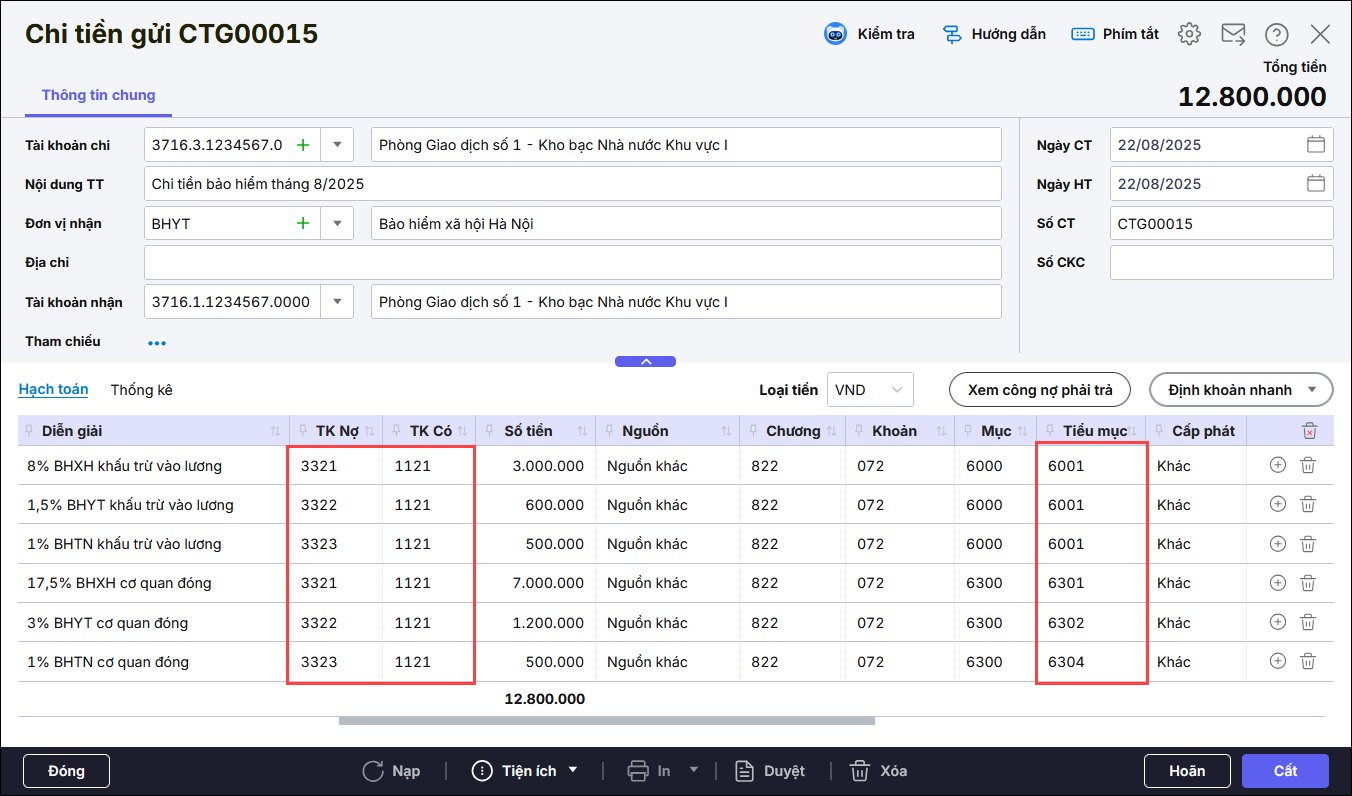Screen dimensions: 1352x796
Task: Open calendar picker for Ngày CT
Action: pos(1315,145)
